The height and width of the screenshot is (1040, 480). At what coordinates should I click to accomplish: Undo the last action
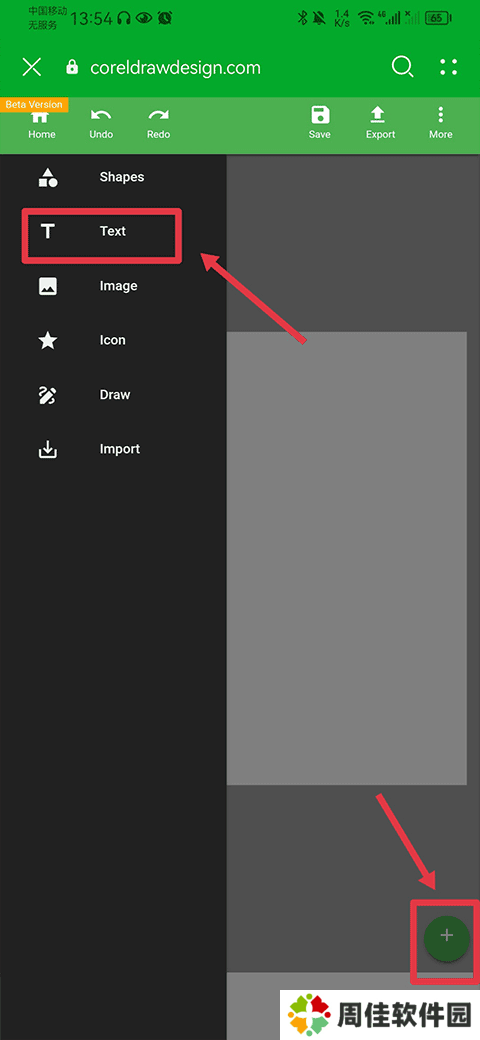(101, 123)
